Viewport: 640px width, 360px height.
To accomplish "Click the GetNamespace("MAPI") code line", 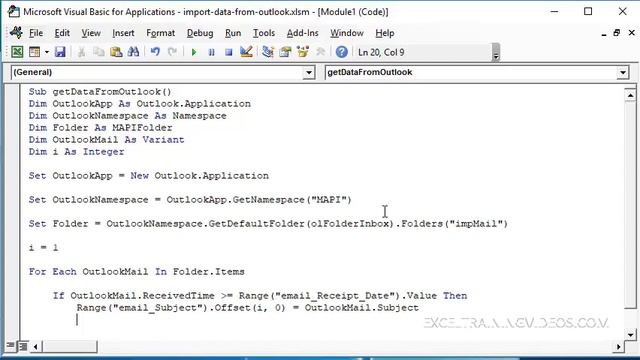I will coord(190,200).
